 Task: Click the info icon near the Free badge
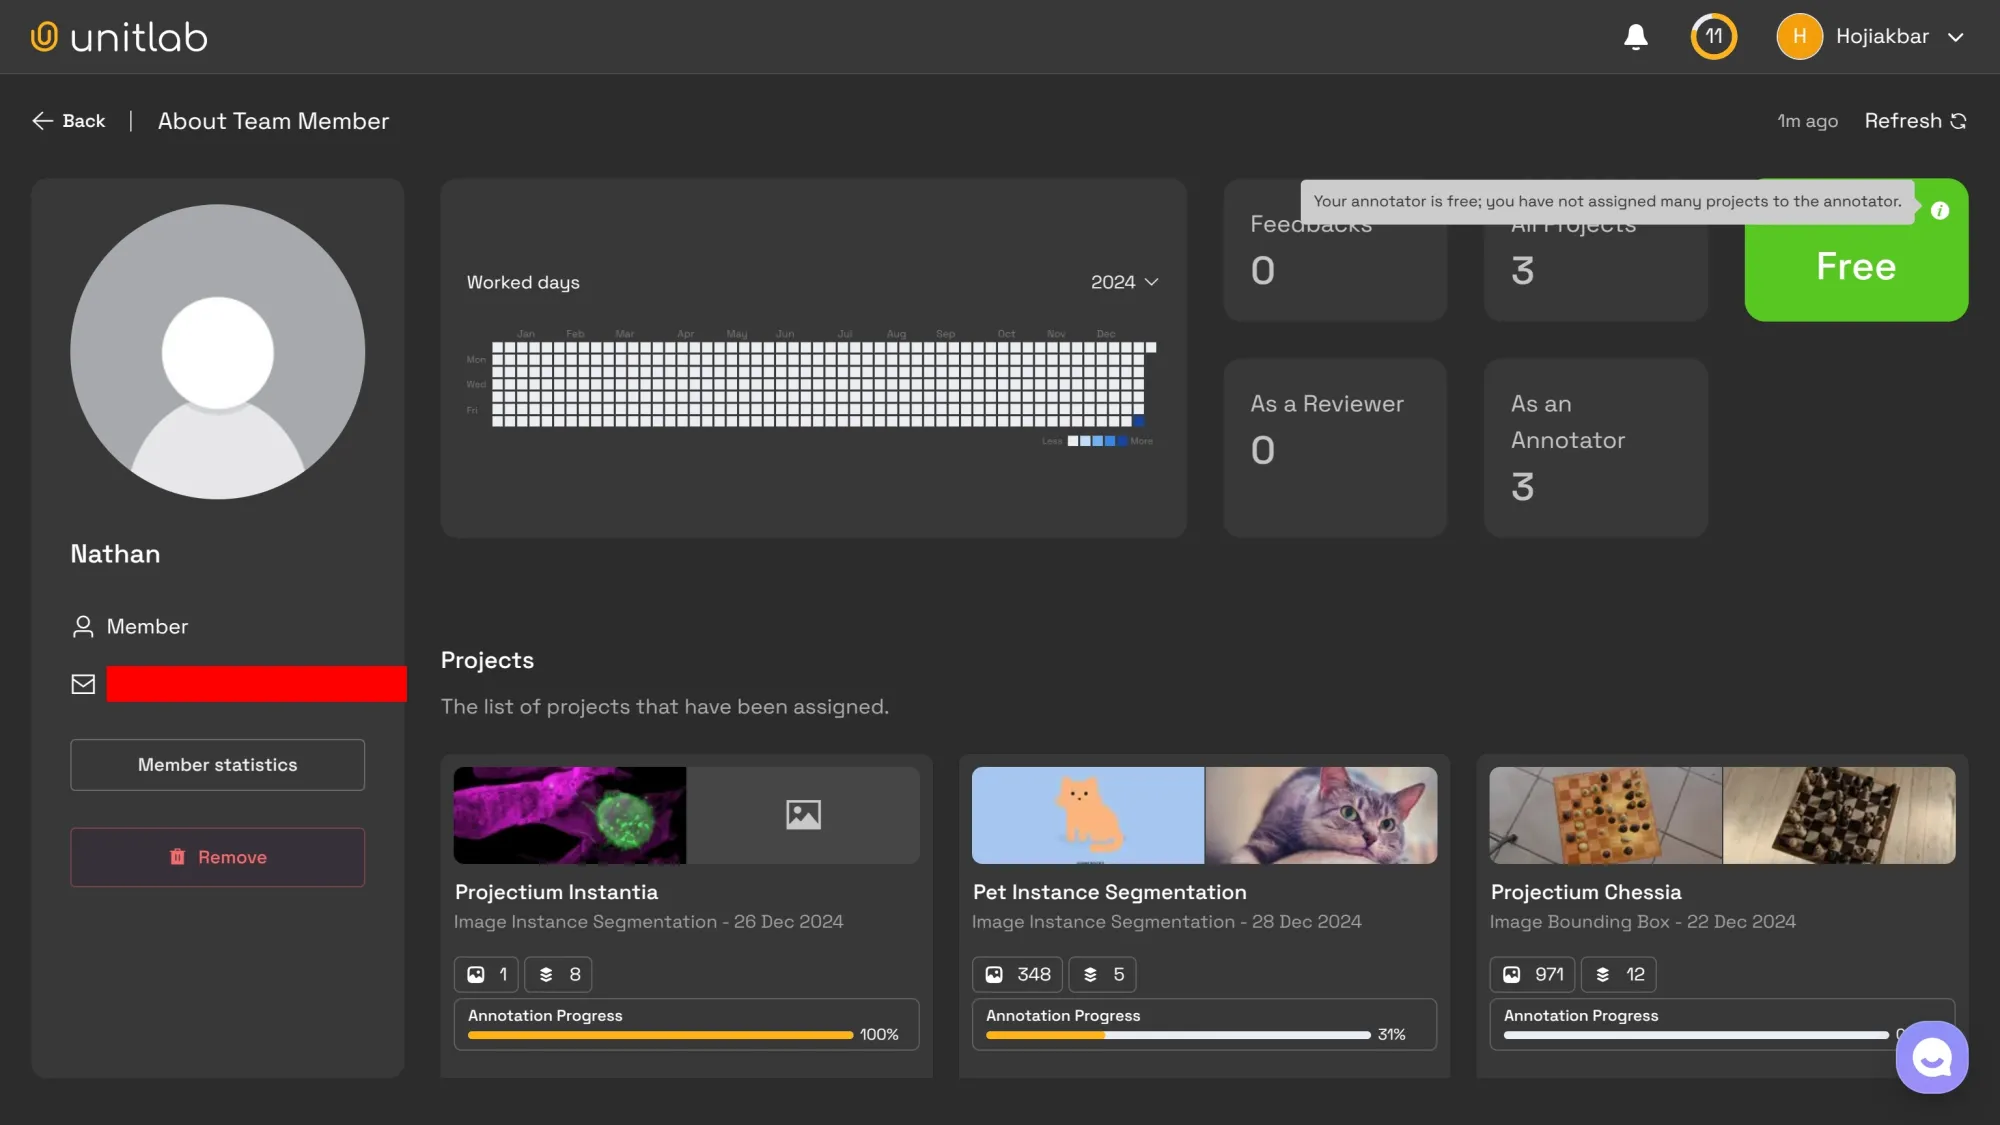coord(1940,211)
